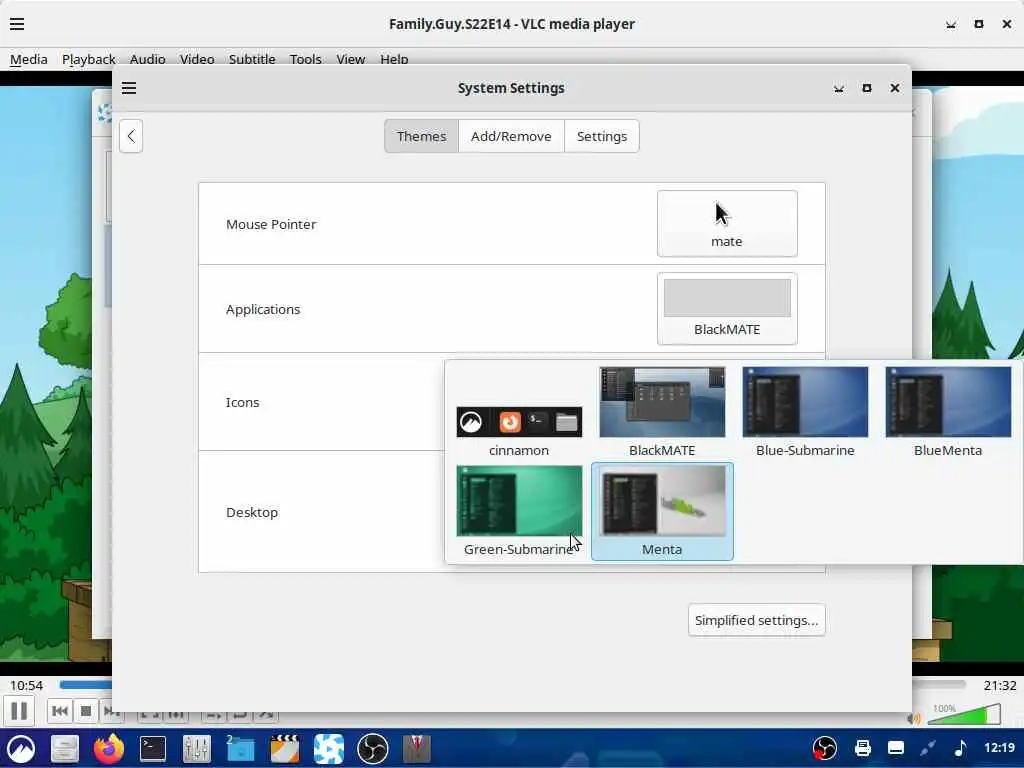Switch to the Settings tab
Image resolution: width=1024 pixels, height=768 pixels.
601,136
